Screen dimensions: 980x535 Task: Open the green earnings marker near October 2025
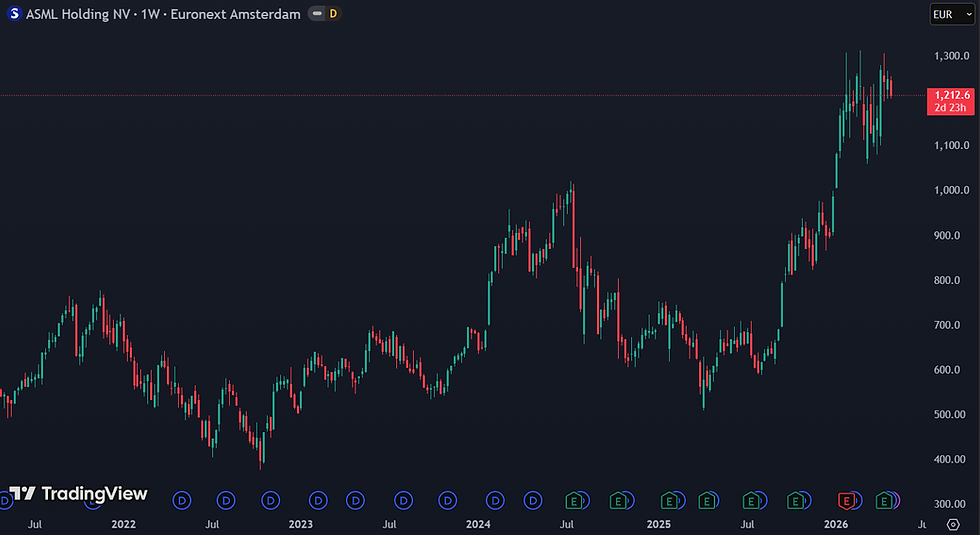795,501
